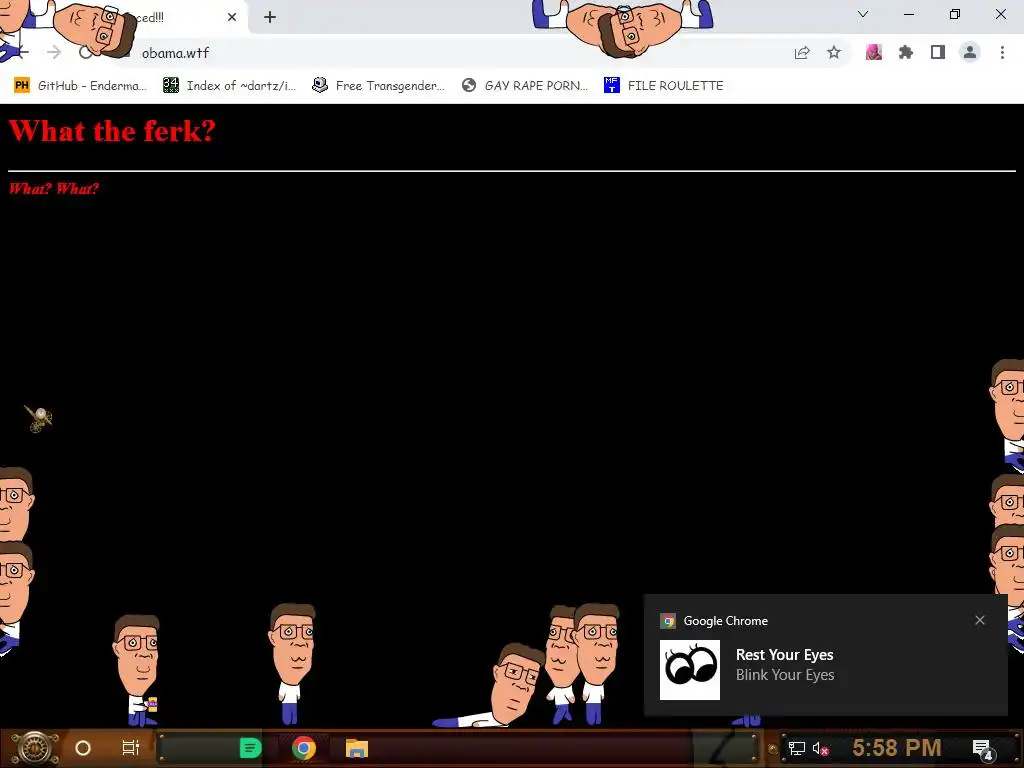This screenshot has width=1024, height=768.
Task: Switch to Chrome in the taskbar
Action: [x=304, y=748]
